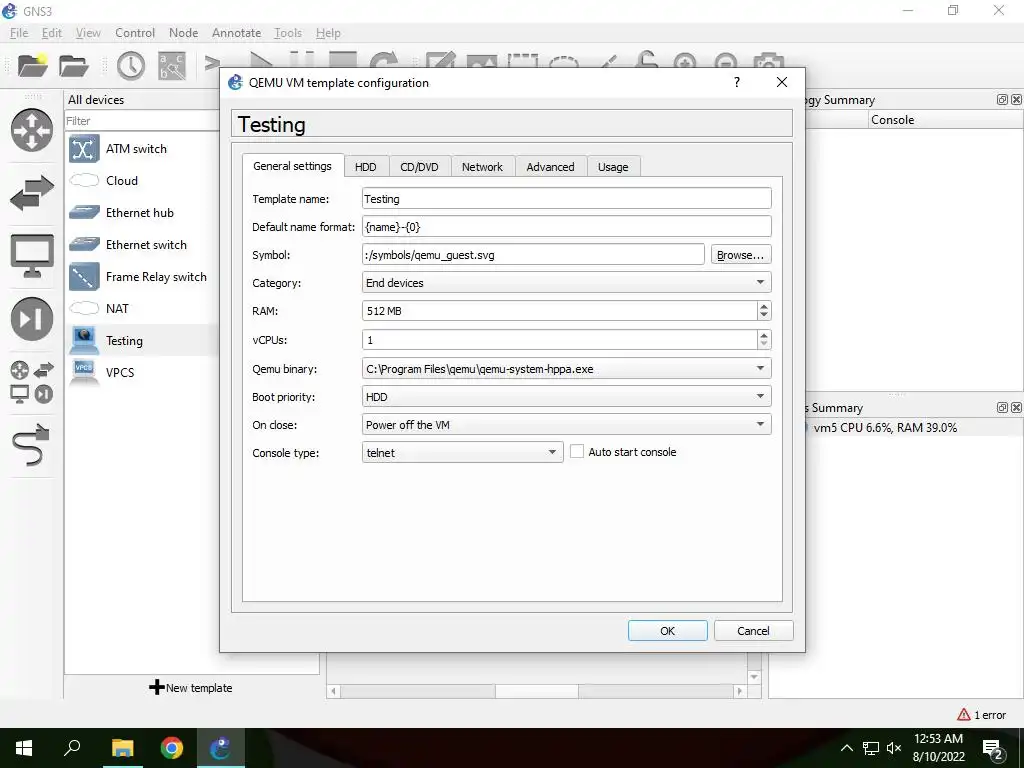Browse switches category in device sidebar
This screenshot has height=768, width=1024.
point(31,193)
